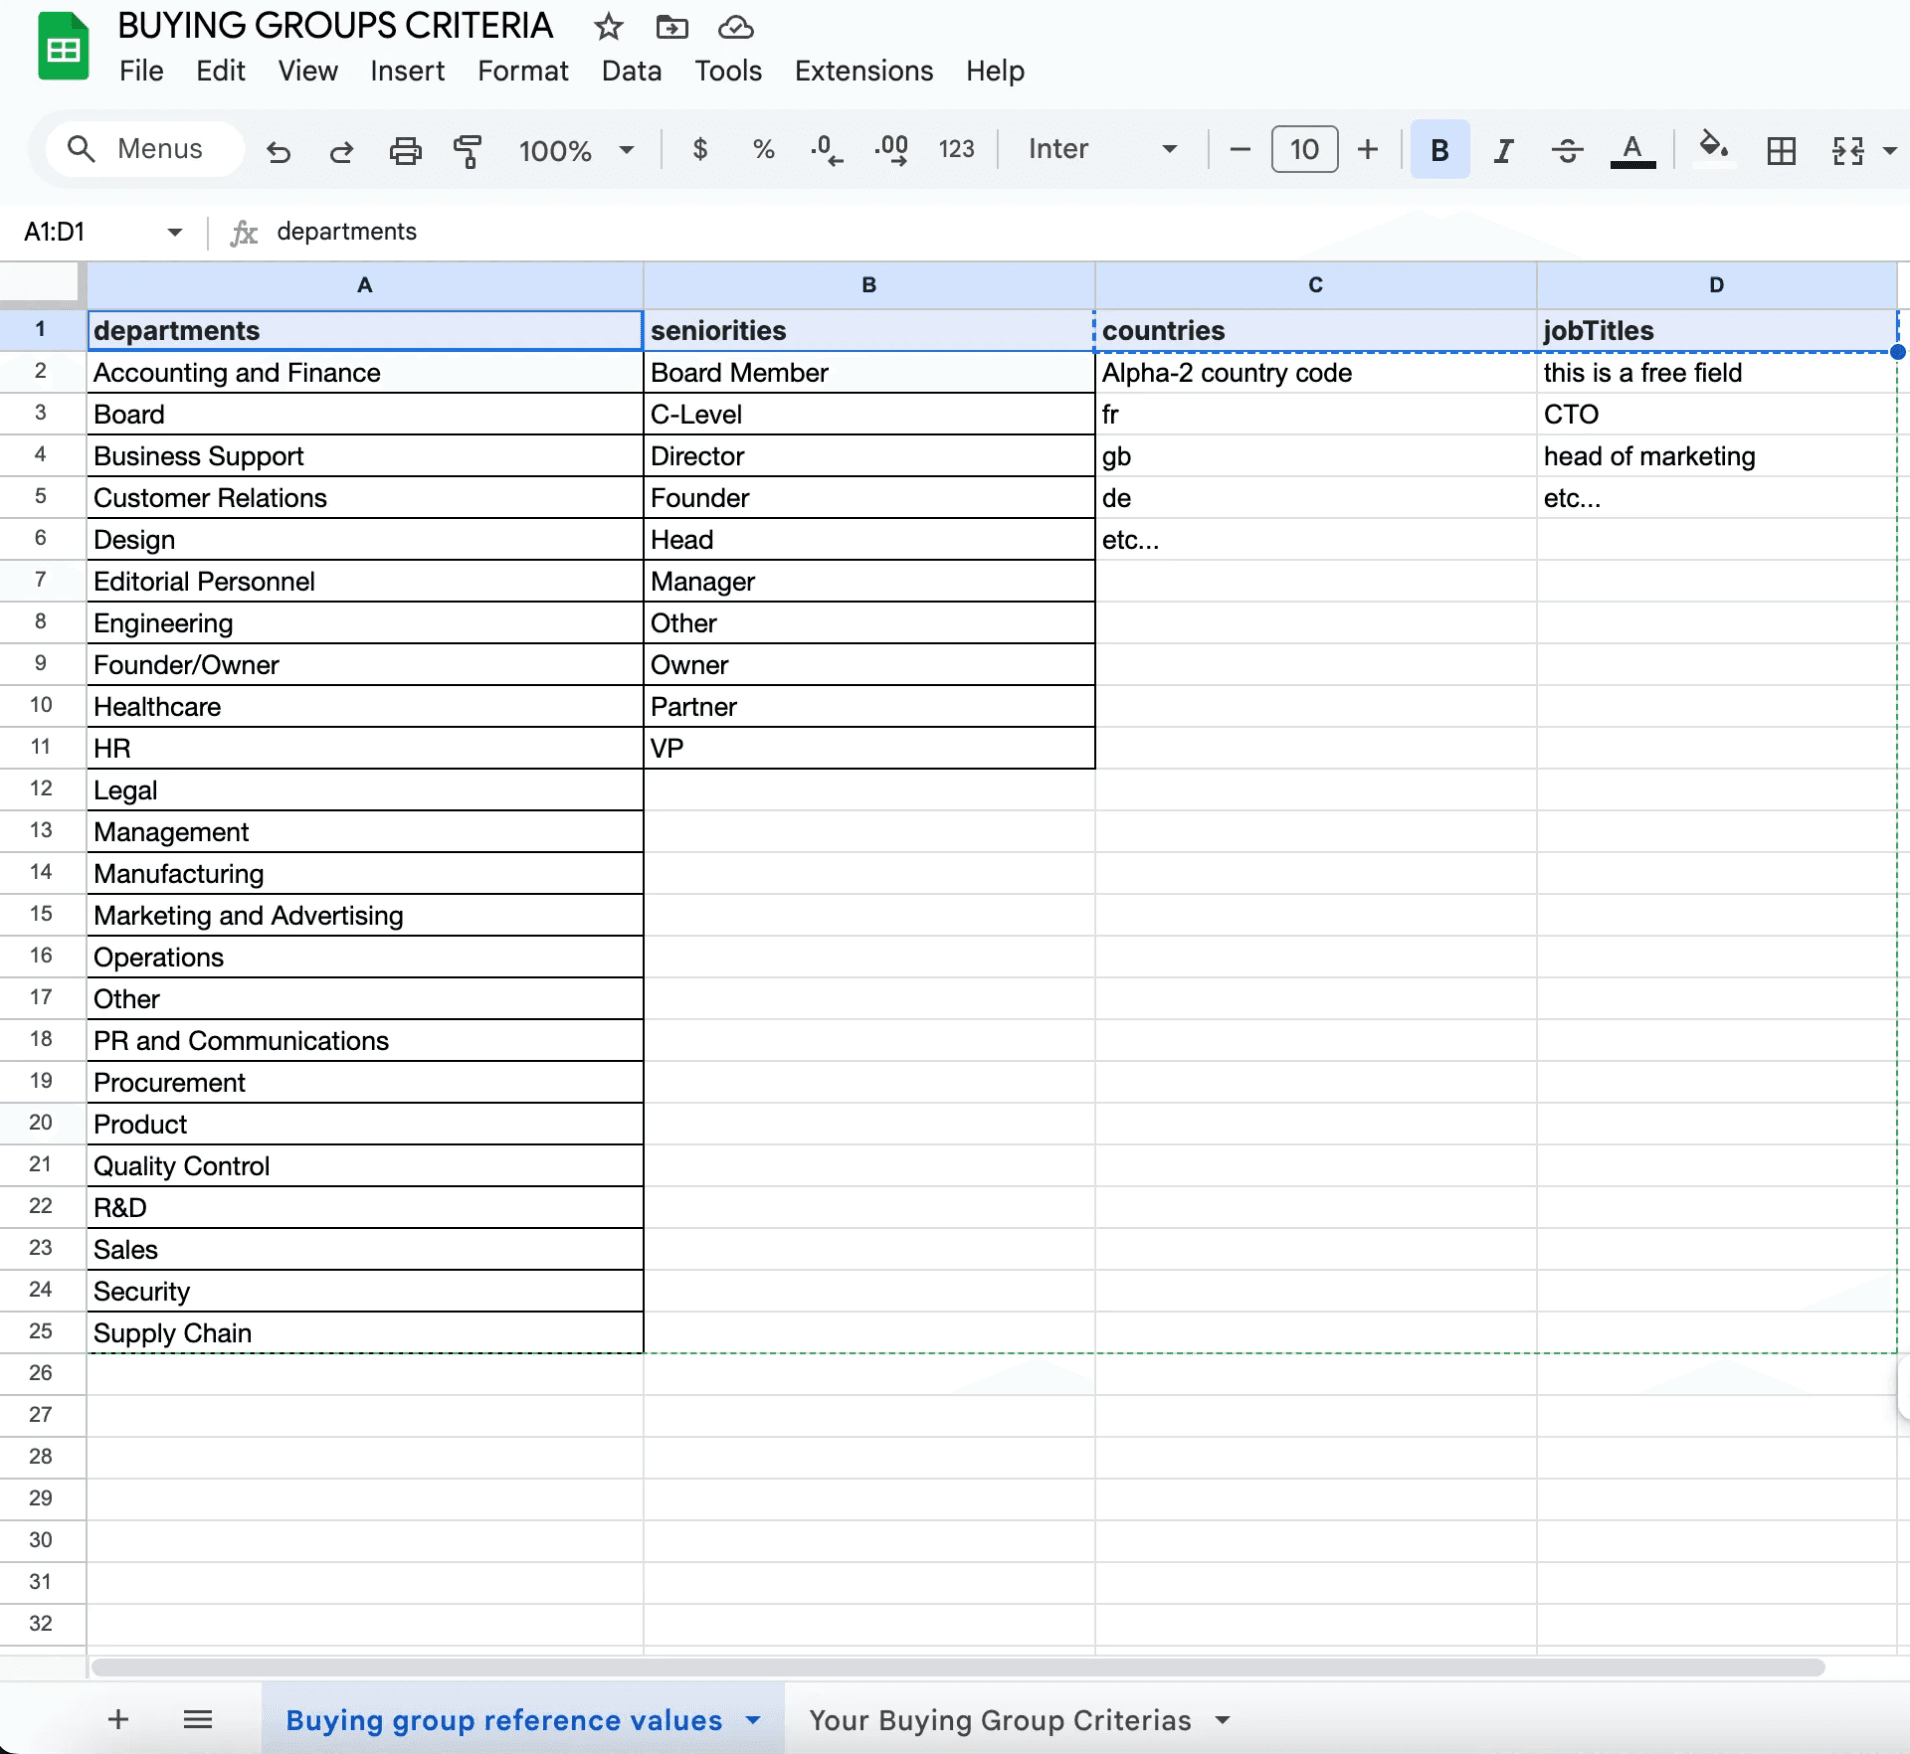Star the BUYING GROUPS CRITERIA document
The image size is (1910, 1754).
(608, 27)
